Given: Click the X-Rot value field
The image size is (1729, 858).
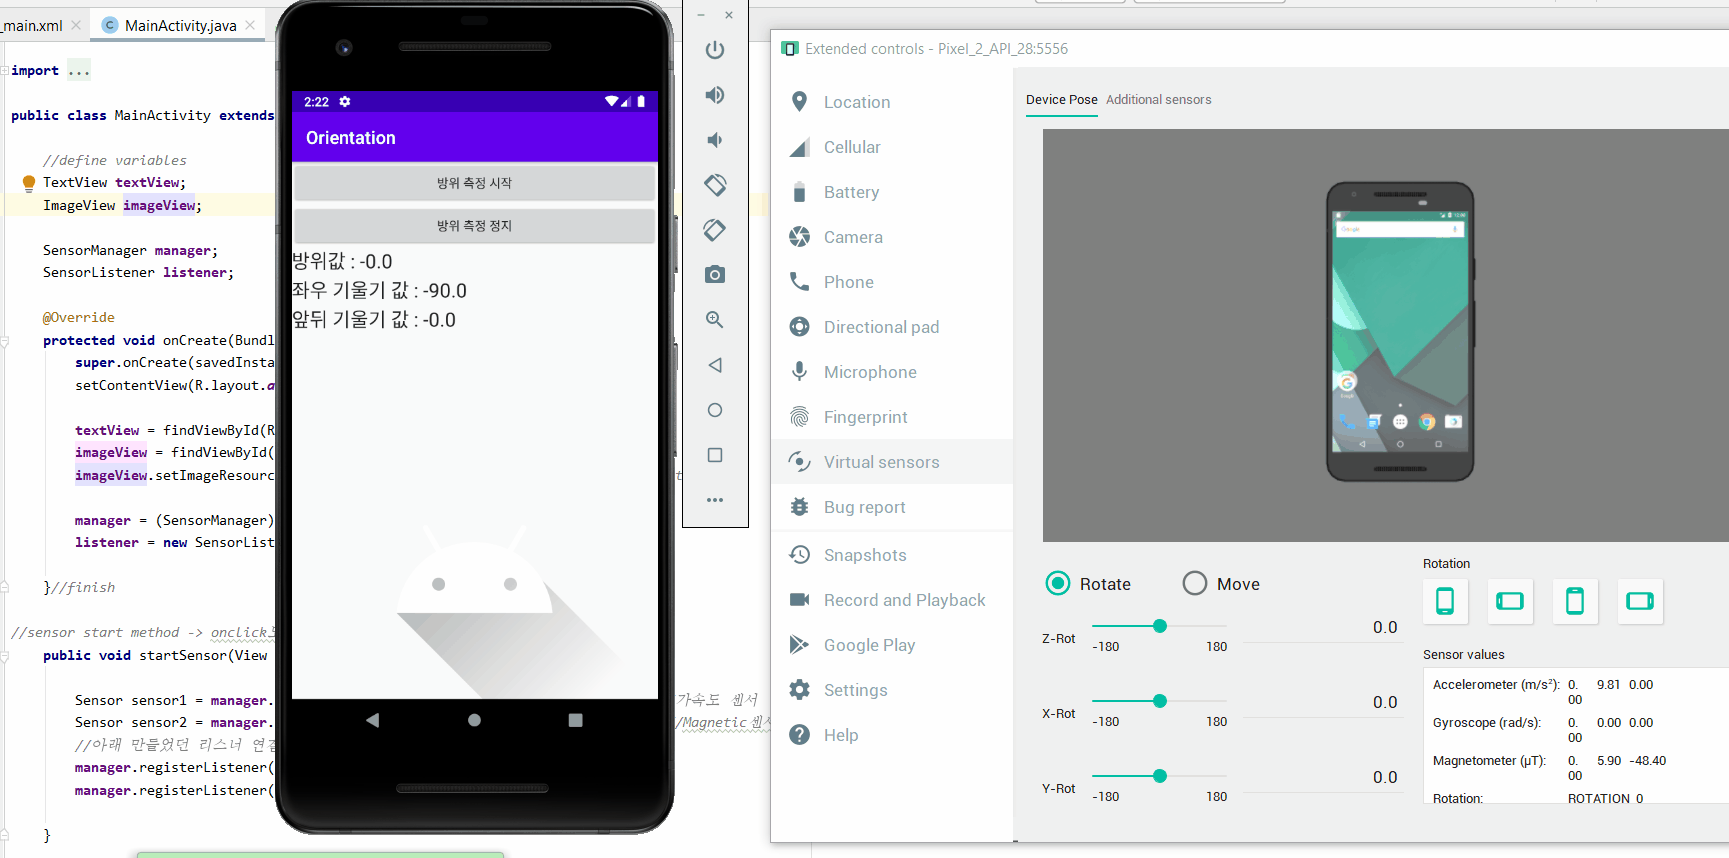Looking at the screenshot, I should pos(1325,703).
